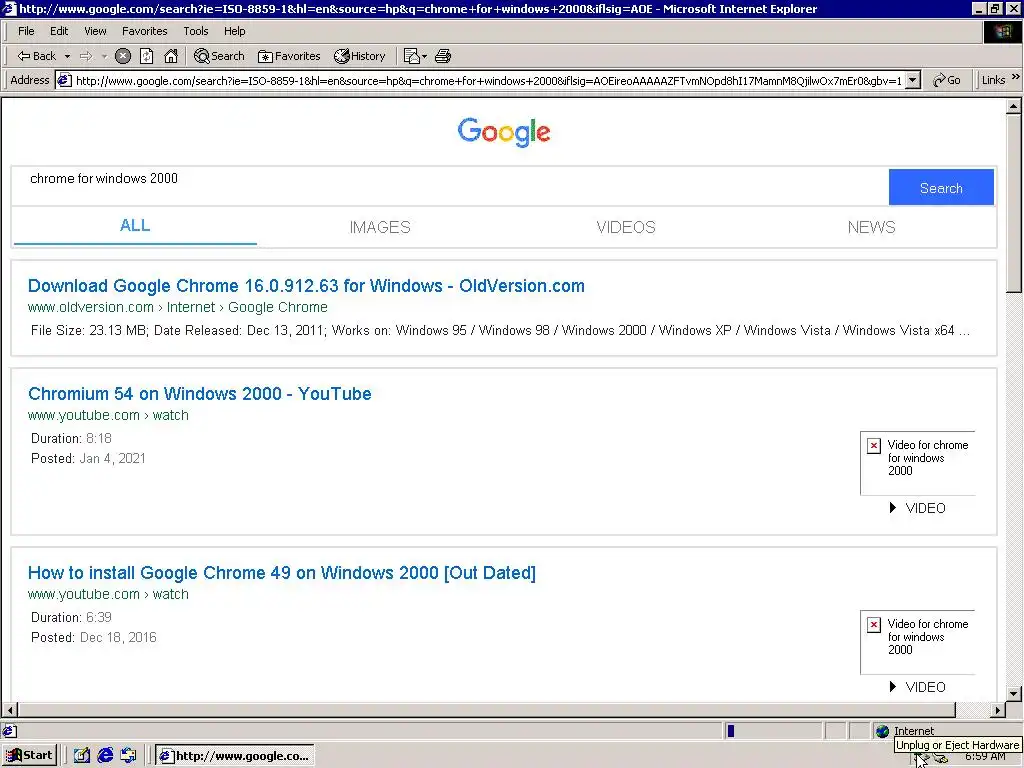
Task: Open the Edit menu
Action: pos(59,31)
